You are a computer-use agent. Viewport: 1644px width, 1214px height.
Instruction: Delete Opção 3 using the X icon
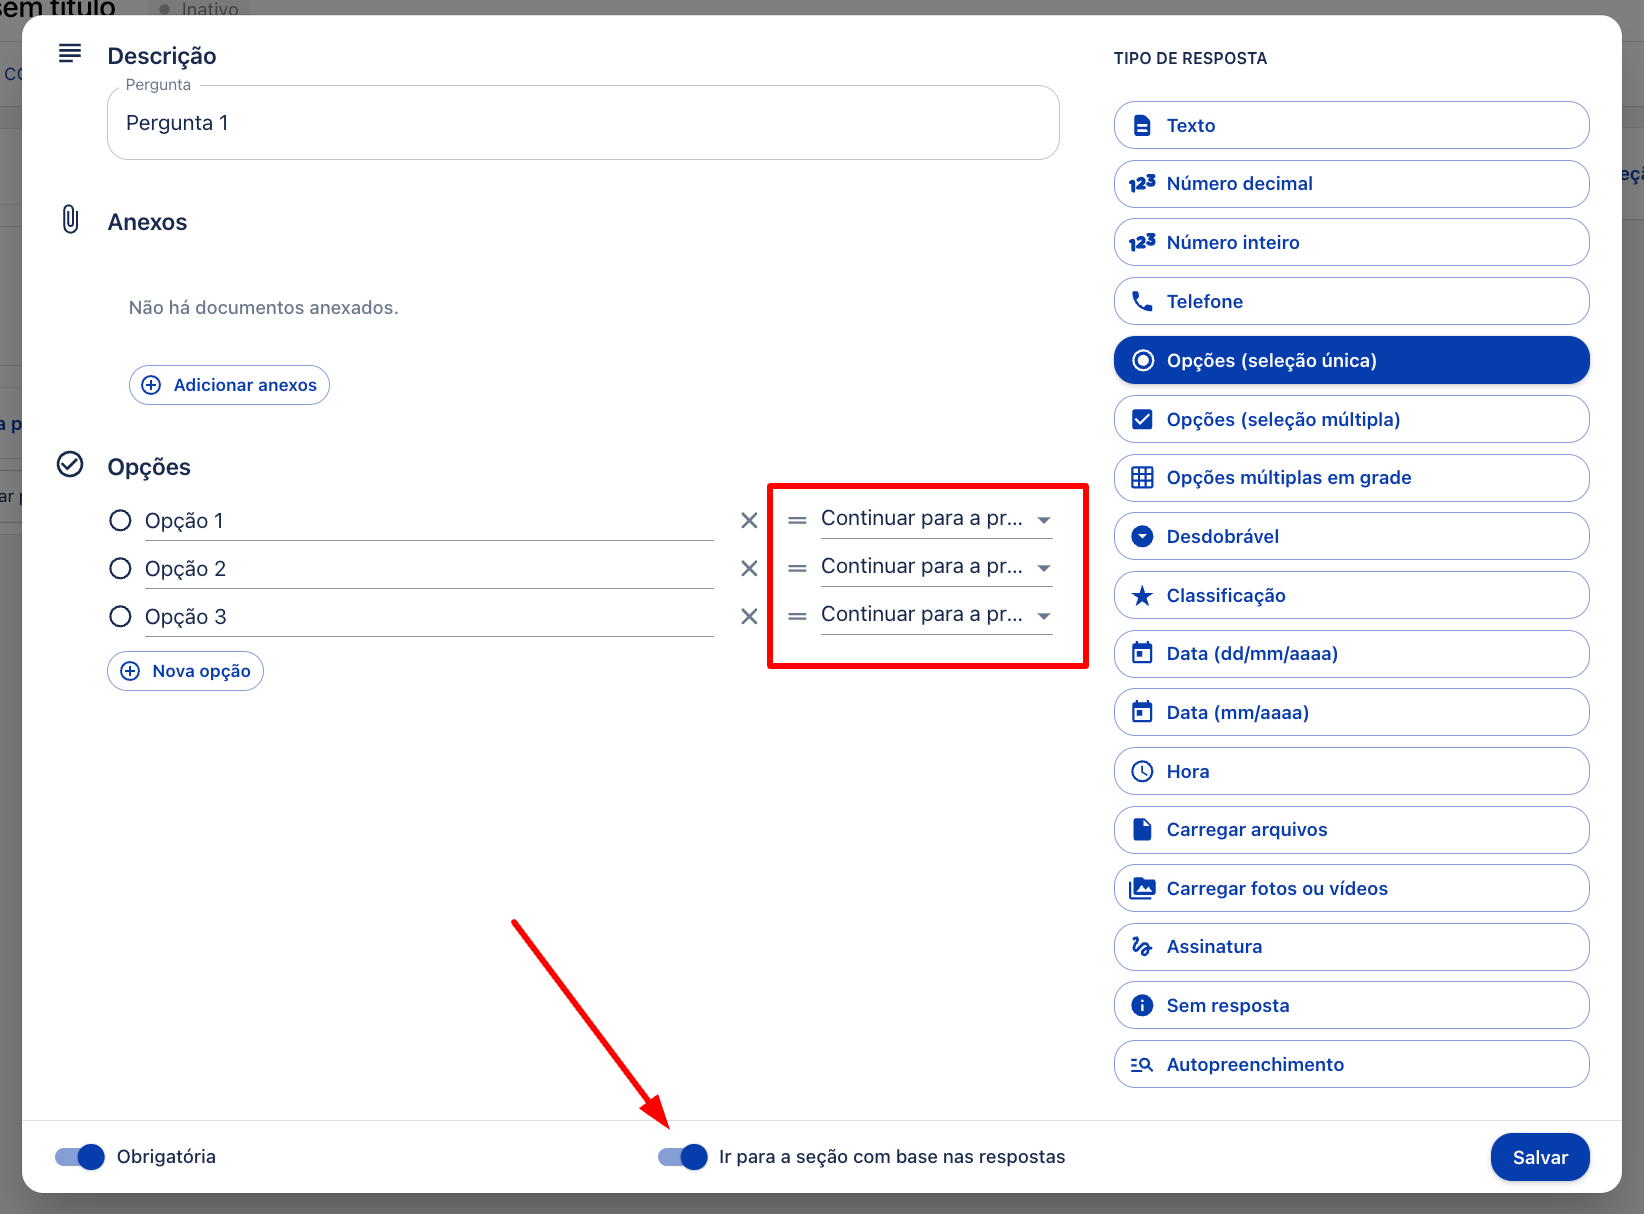[x=749, y=616]
